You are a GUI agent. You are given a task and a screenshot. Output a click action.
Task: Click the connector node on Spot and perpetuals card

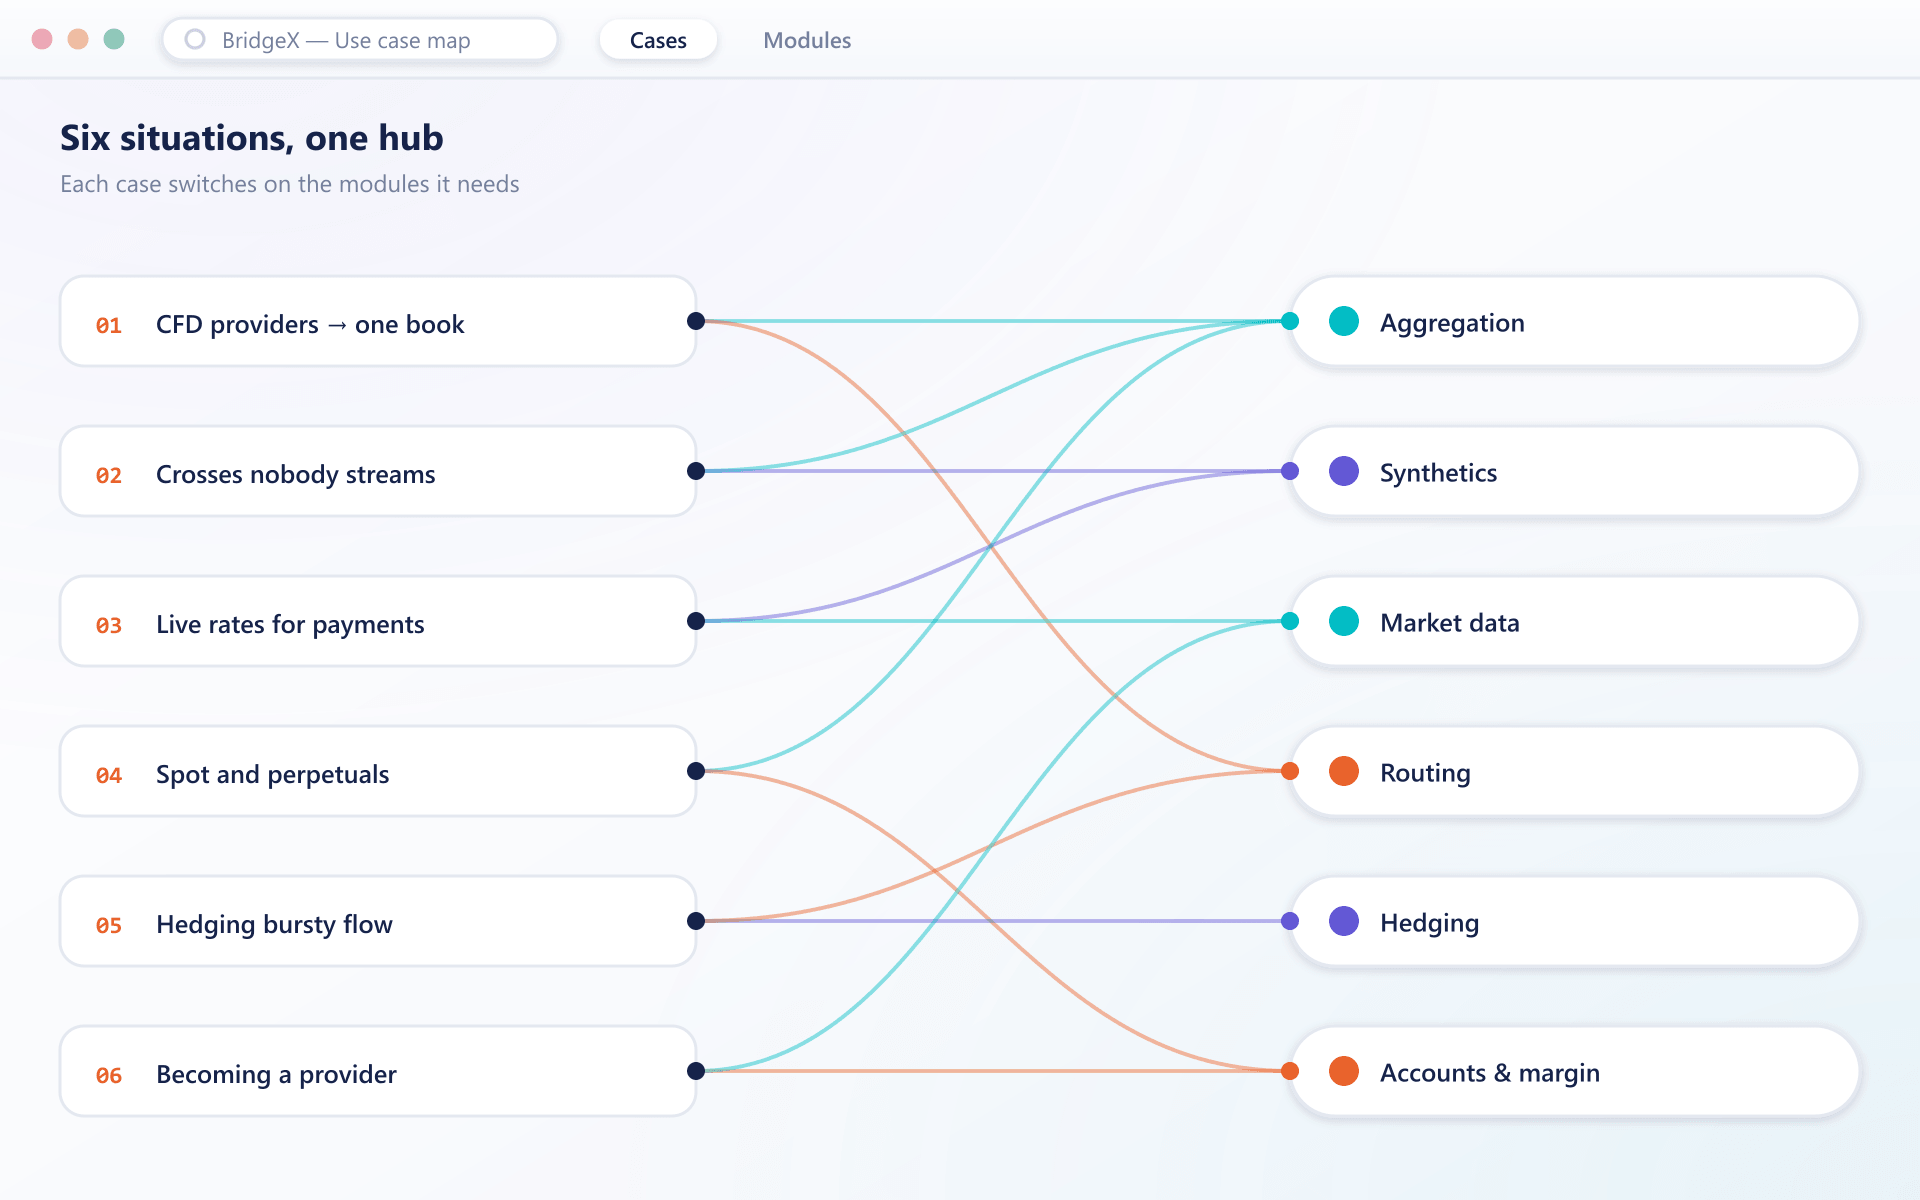coord(696,771)
